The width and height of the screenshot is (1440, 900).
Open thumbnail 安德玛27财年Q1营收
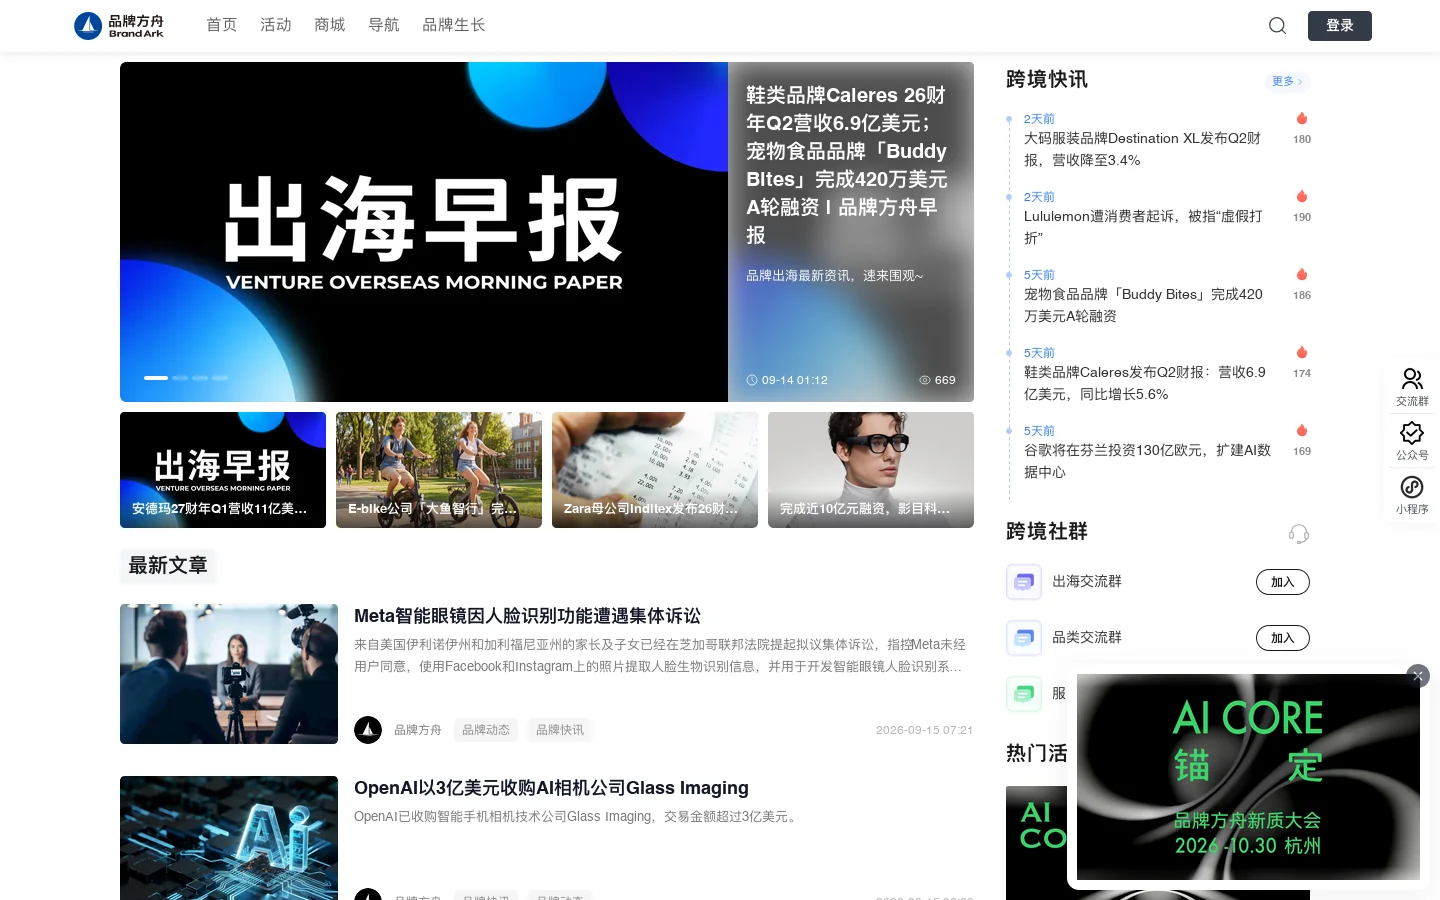[223, 470]
